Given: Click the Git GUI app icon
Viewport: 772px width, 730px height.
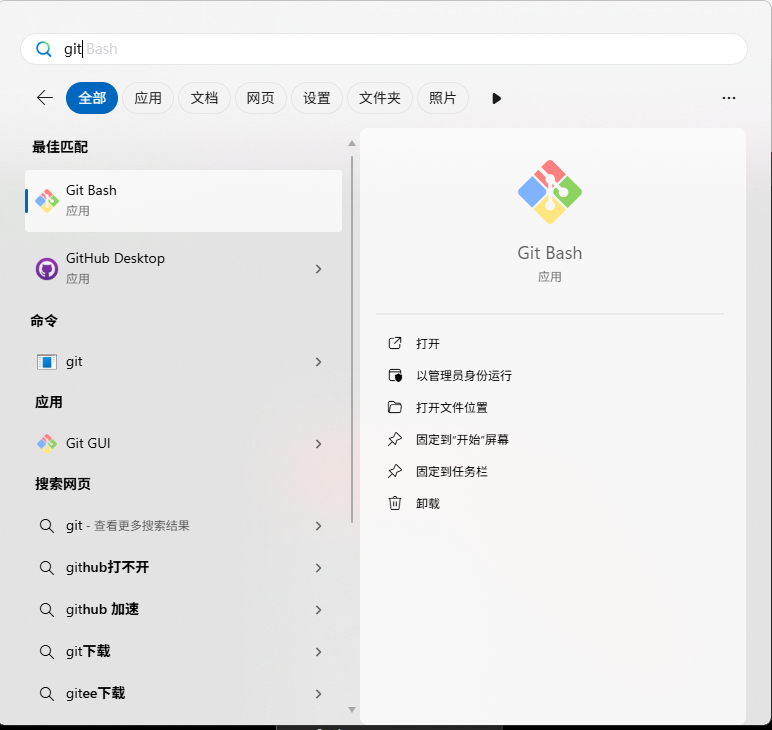Looking at the screenshot, I should (47, 443).
